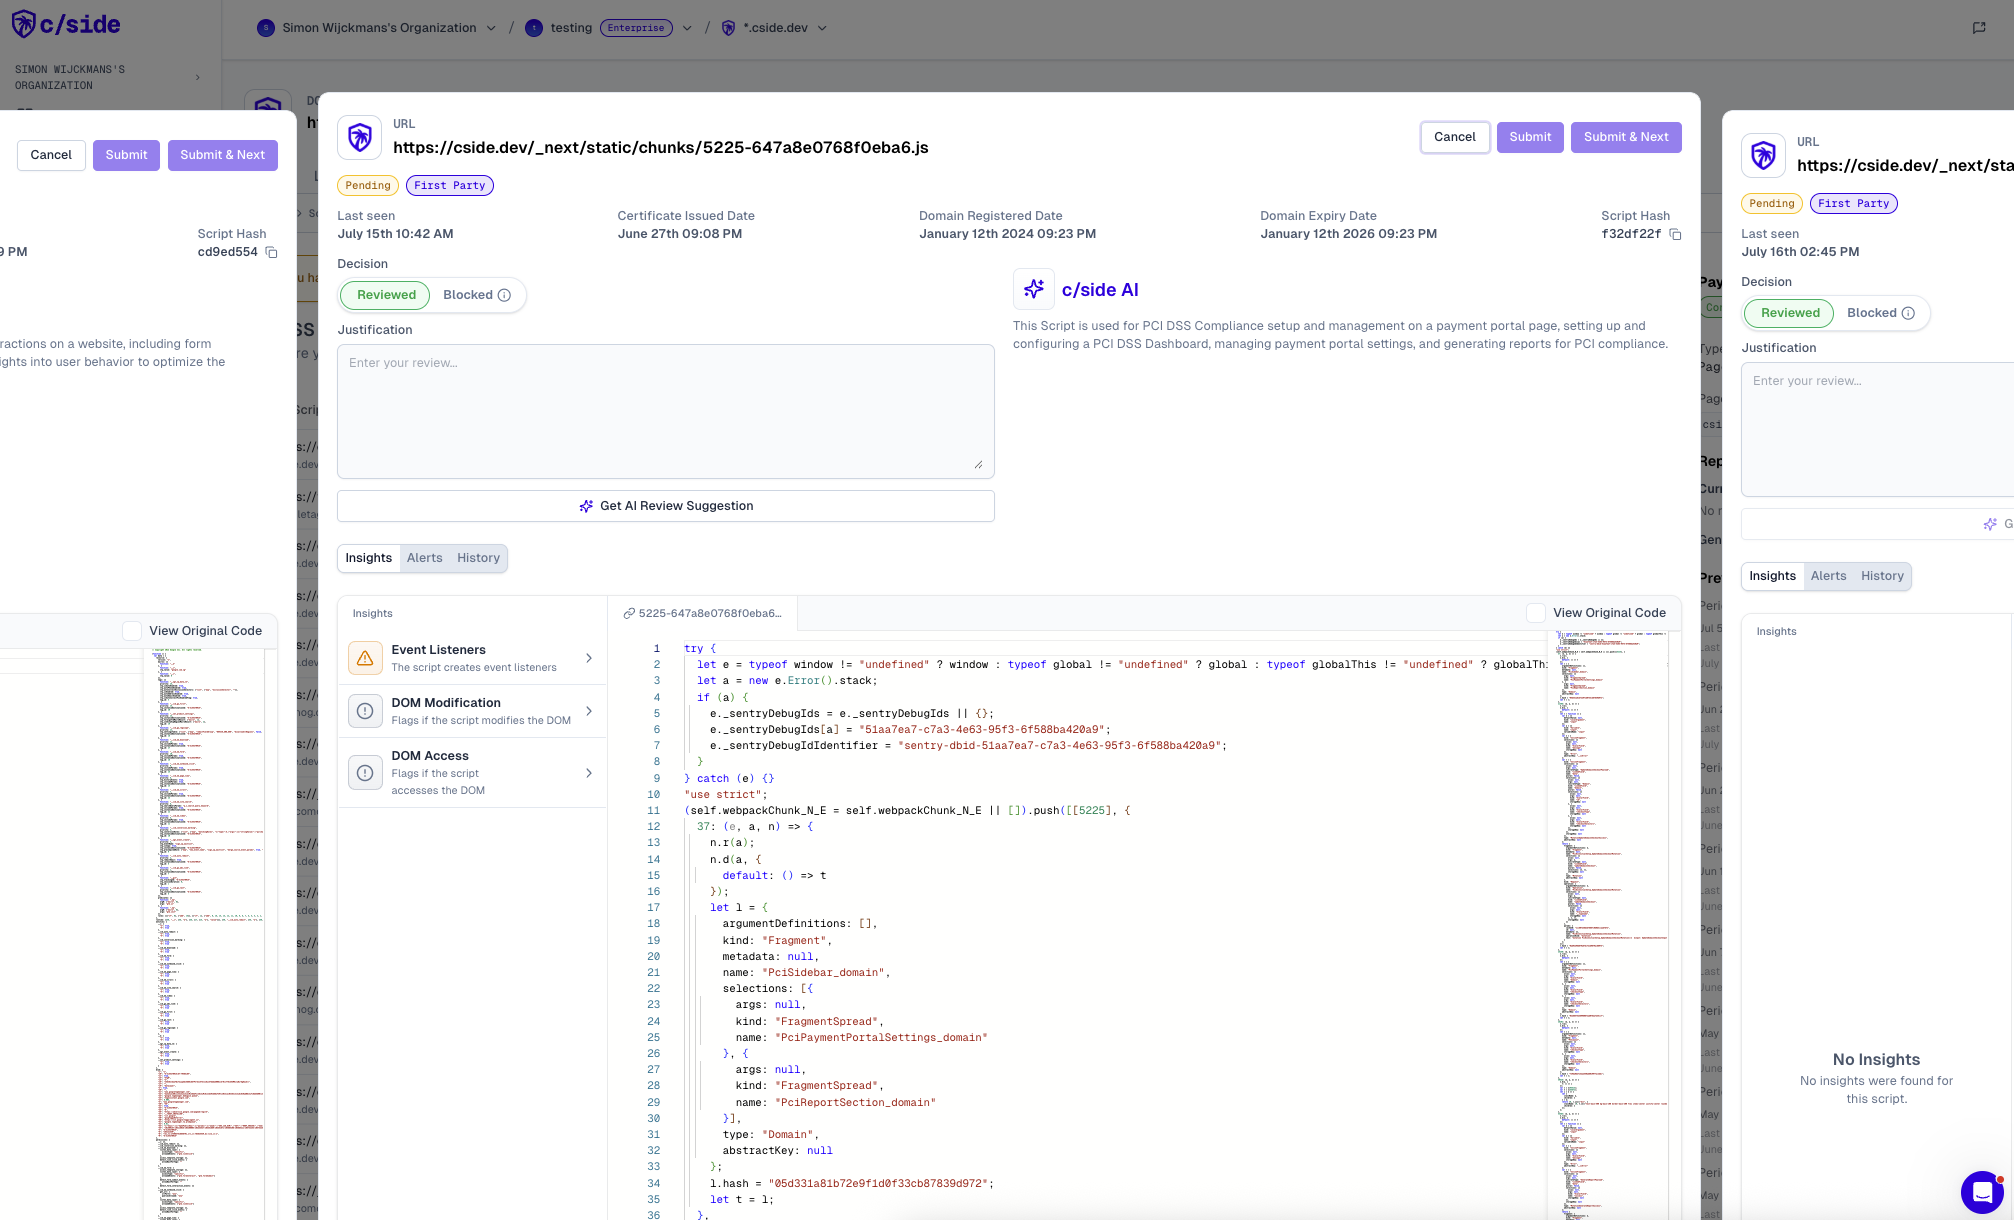This screenshot has width=2014, height=1220.
Task: Click the Blocked info icon in center panel
Action: (504, 295)
